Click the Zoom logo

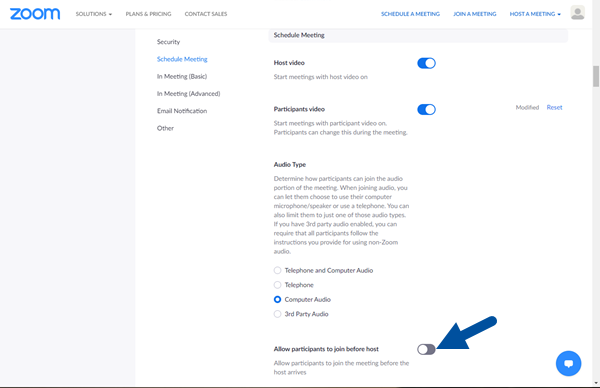coord(35,14)
